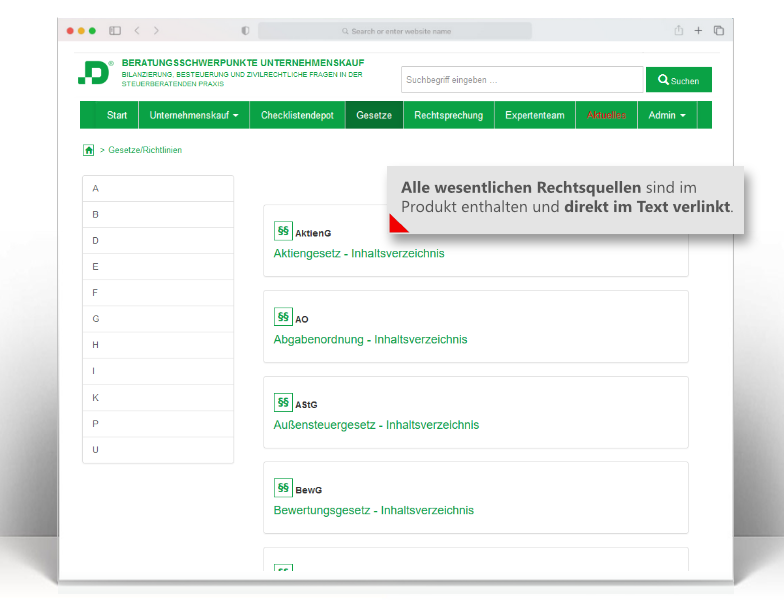
Task: Click the §§ icon beside AktienG
Action: (283, 231)
